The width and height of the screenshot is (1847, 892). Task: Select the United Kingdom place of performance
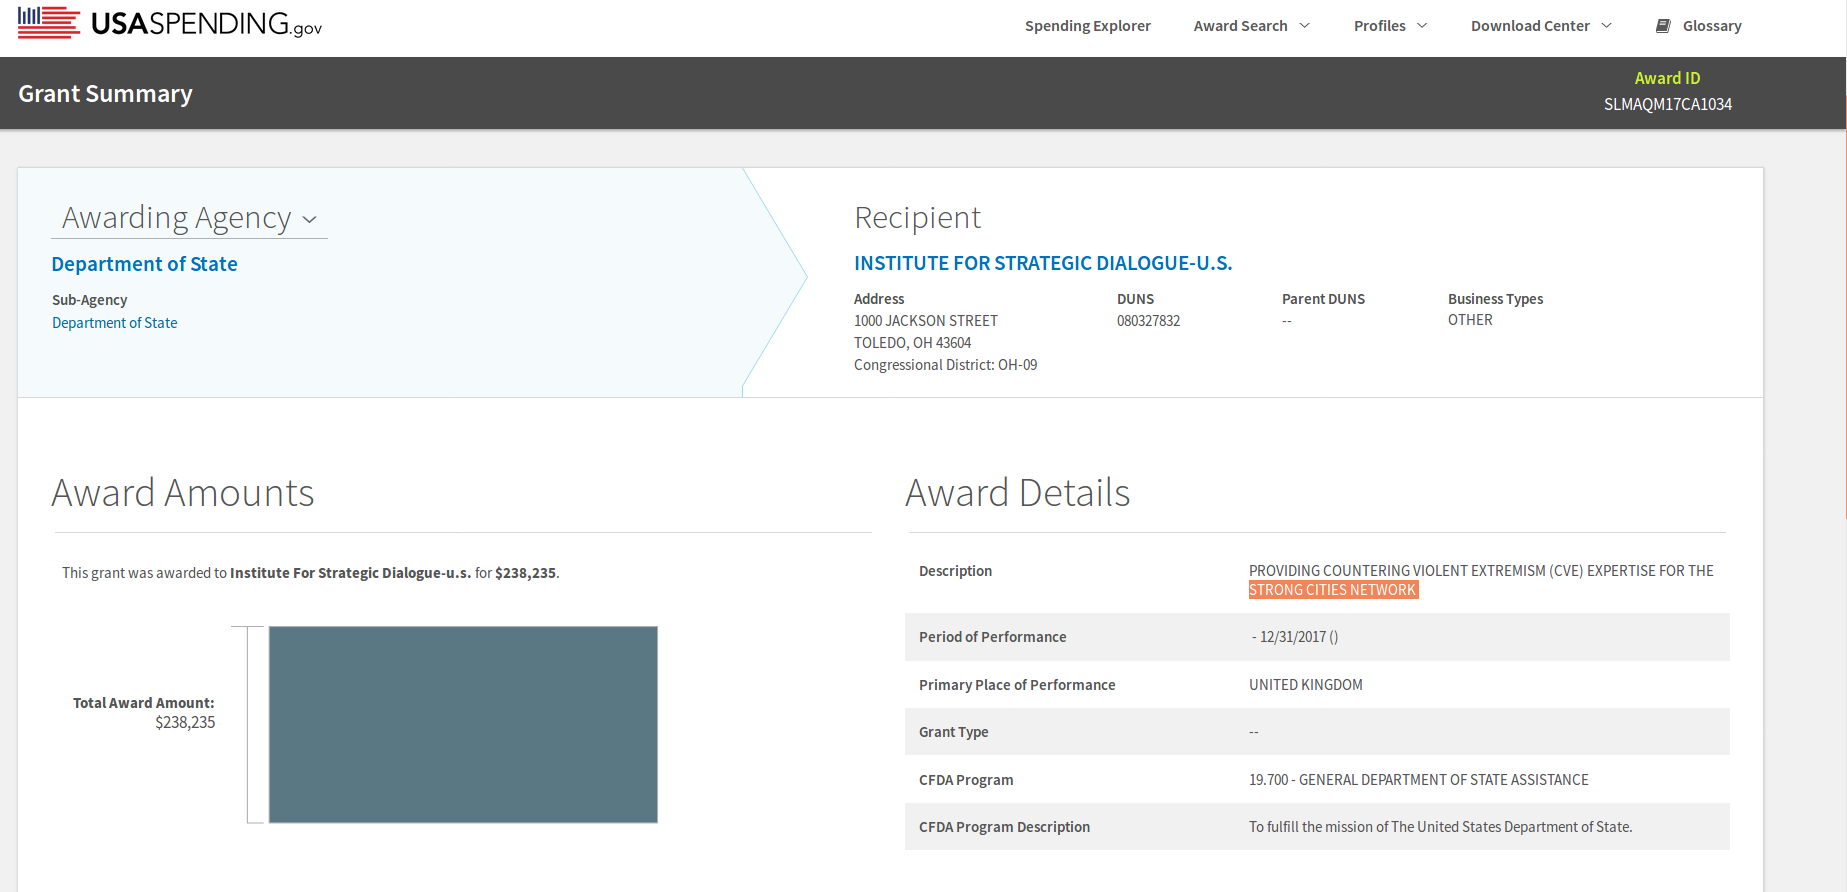(1305, 685)
